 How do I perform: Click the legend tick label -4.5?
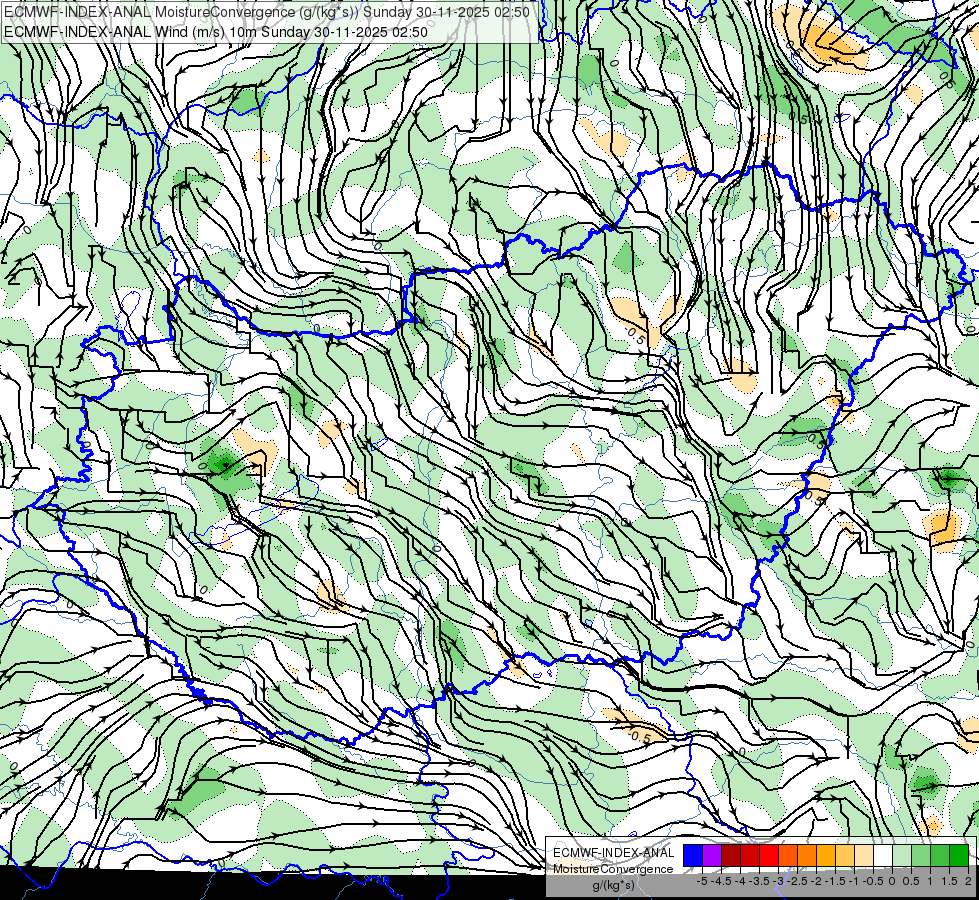pos(721,881)
